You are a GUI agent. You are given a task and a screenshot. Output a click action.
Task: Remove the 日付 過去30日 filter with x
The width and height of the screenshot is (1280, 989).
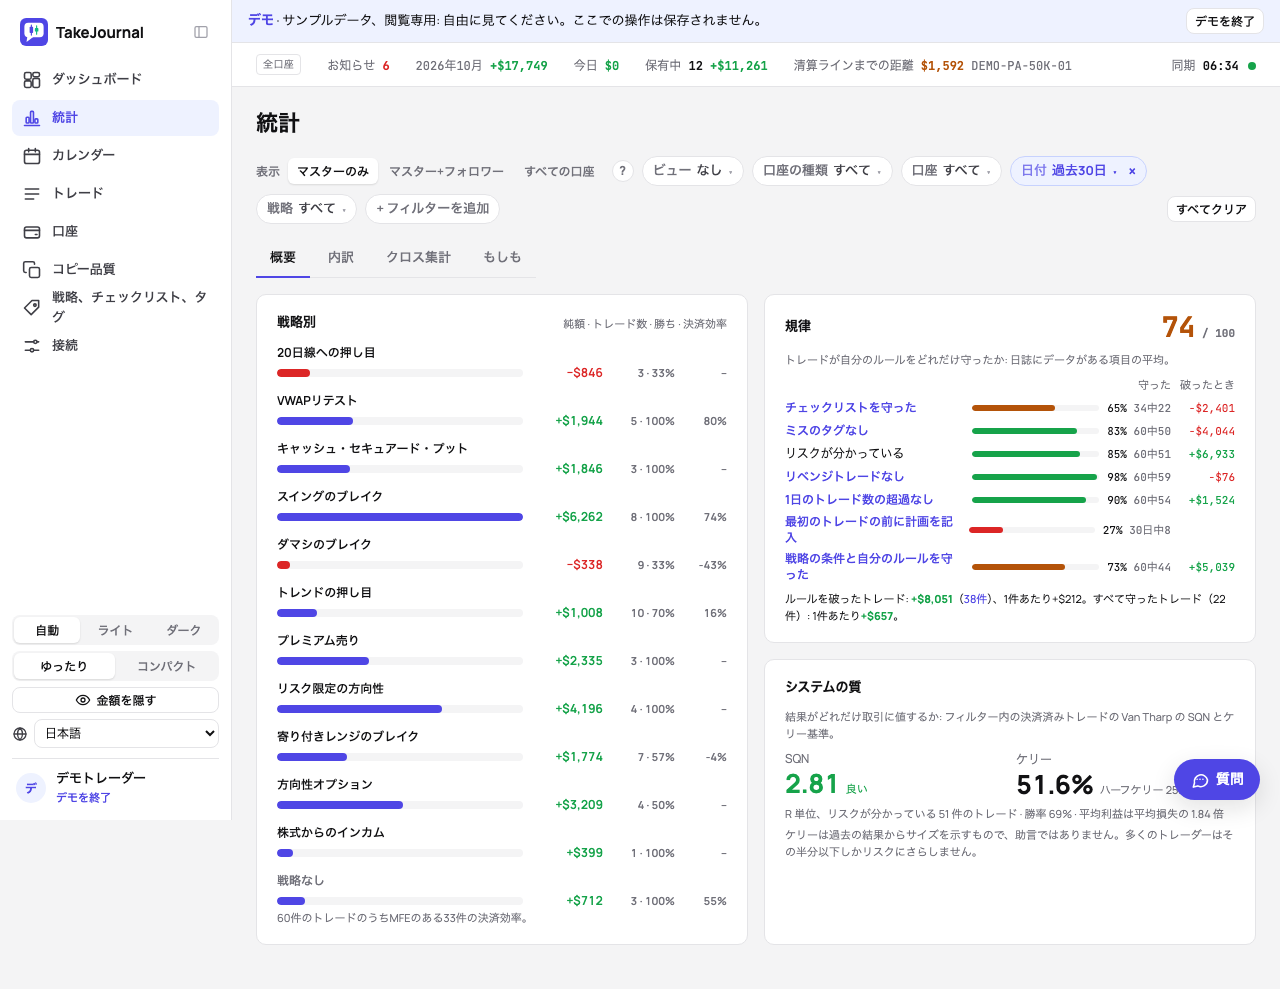tap(1132, 171)
